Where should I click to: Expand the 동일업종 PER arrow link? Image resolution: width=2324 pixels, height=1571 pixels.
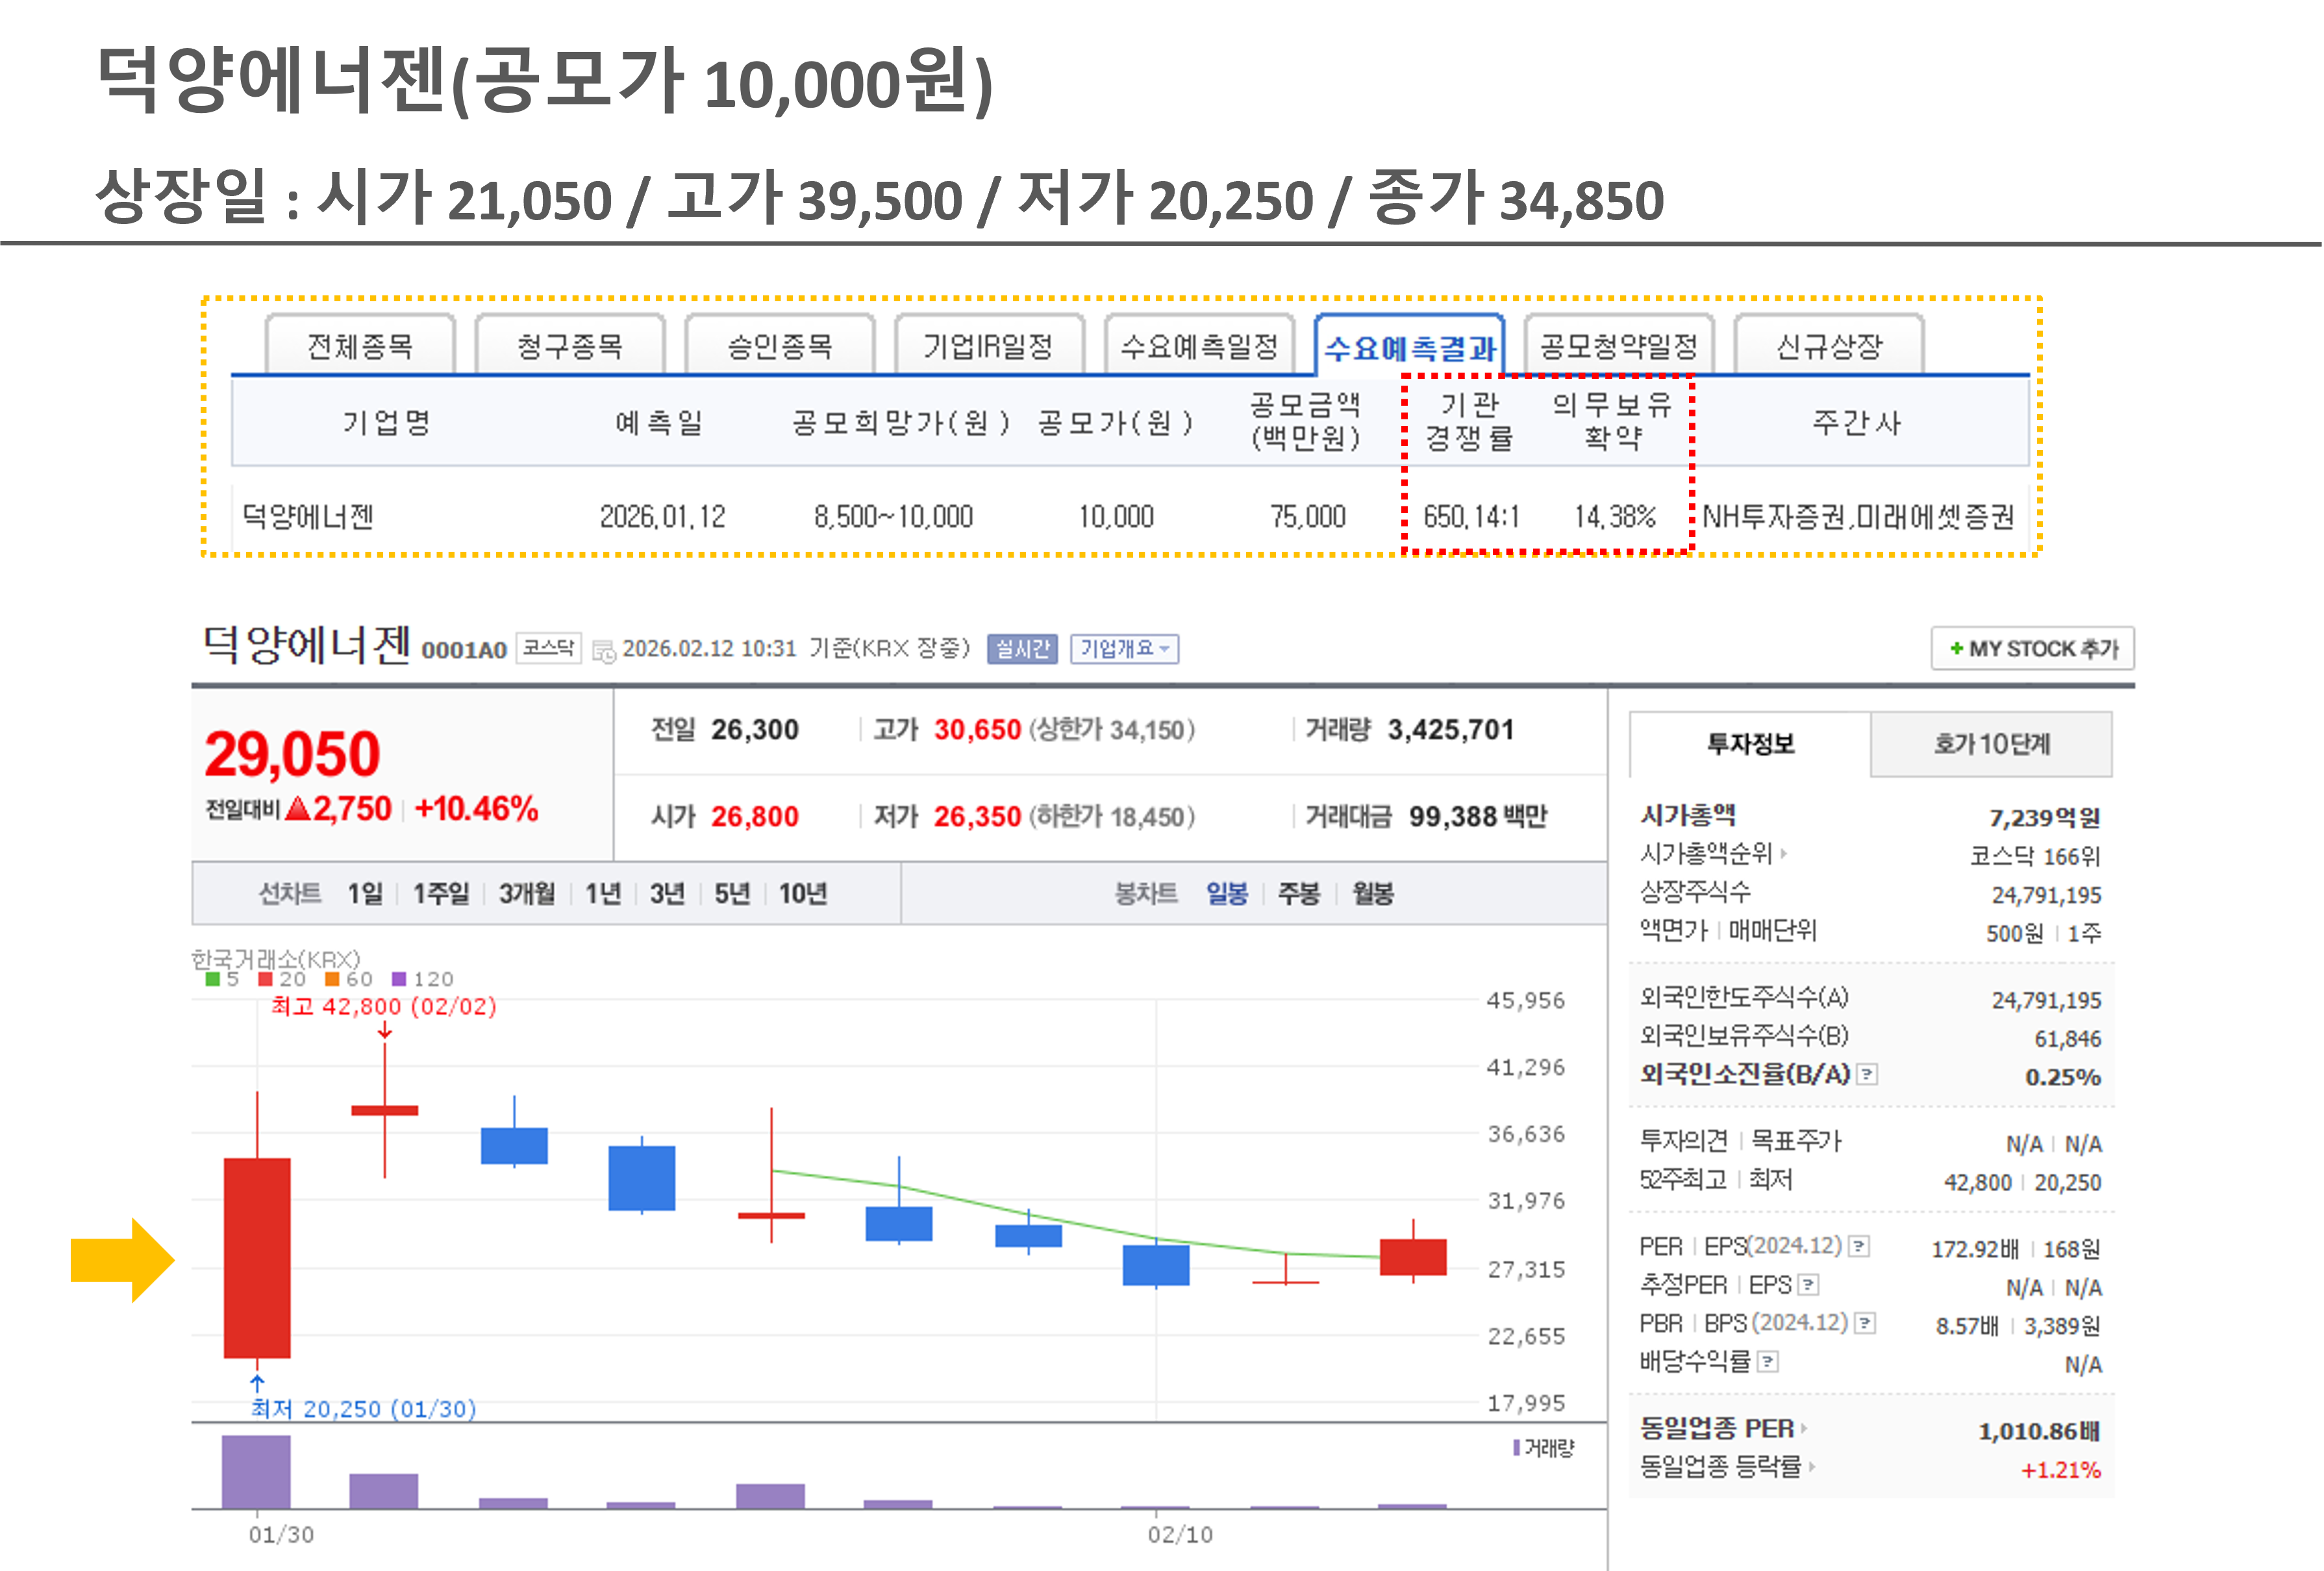click(1803, 1429)
